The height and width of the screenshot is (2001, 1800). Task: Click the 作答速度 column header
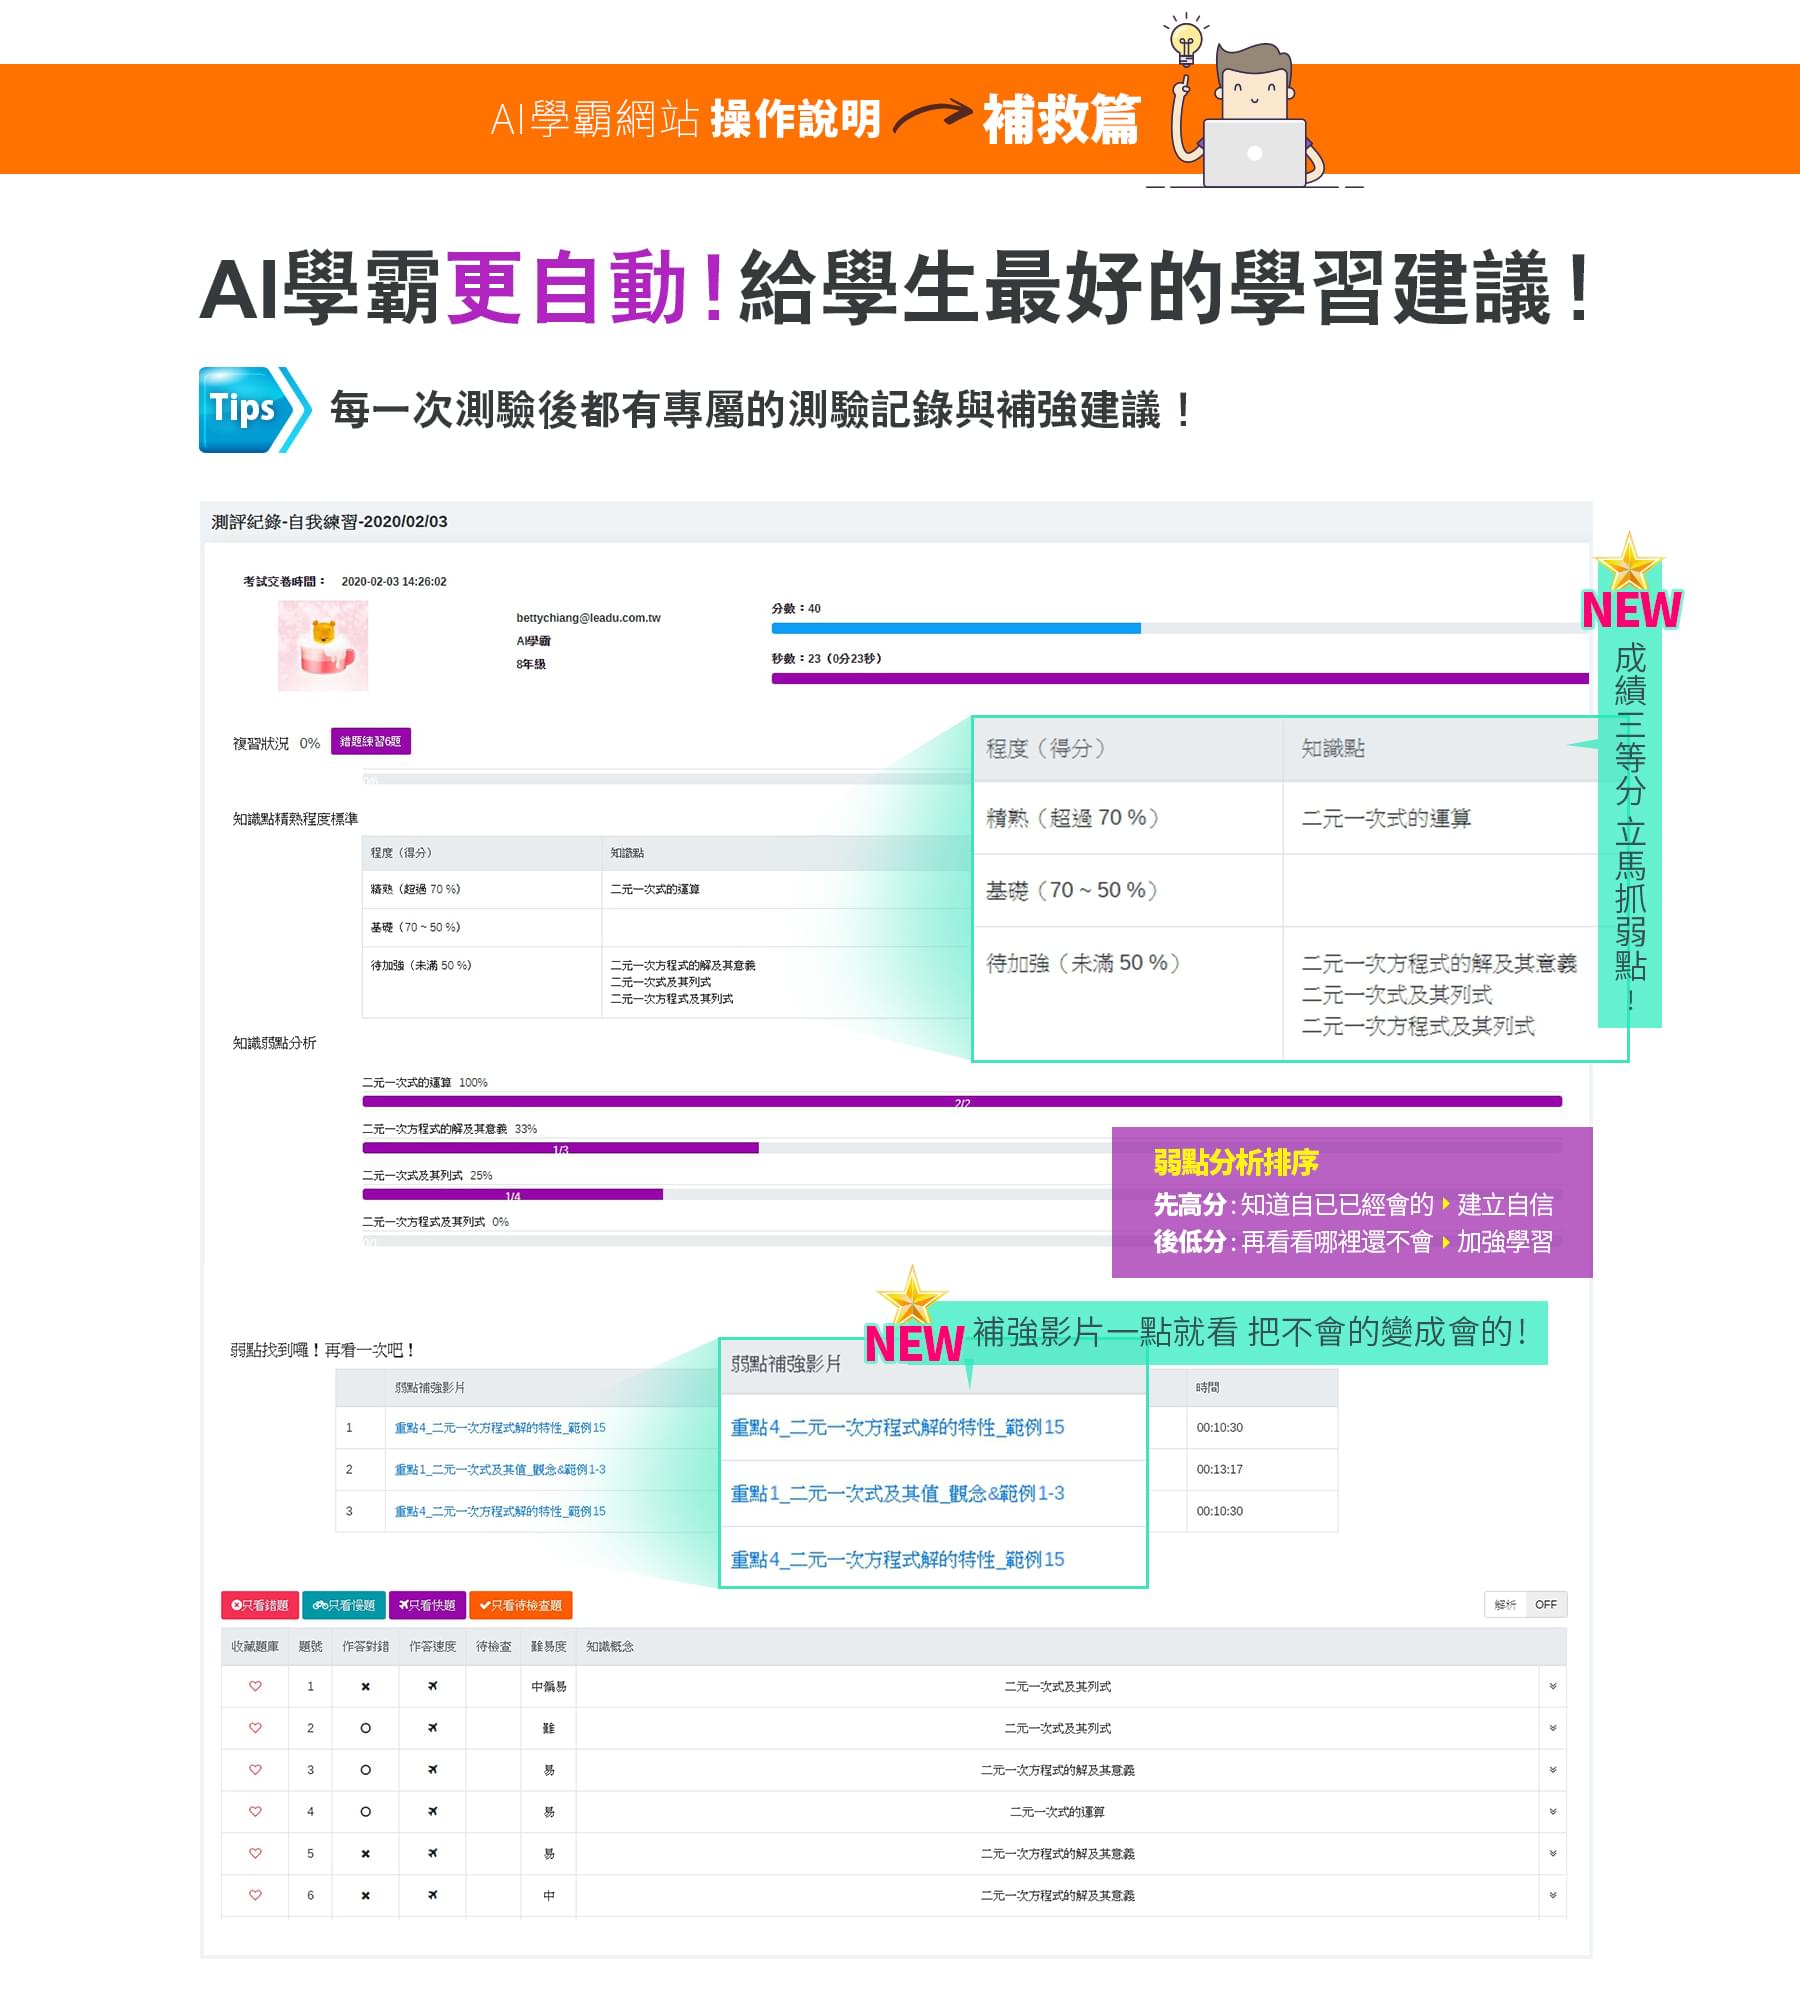[432, 1647]
